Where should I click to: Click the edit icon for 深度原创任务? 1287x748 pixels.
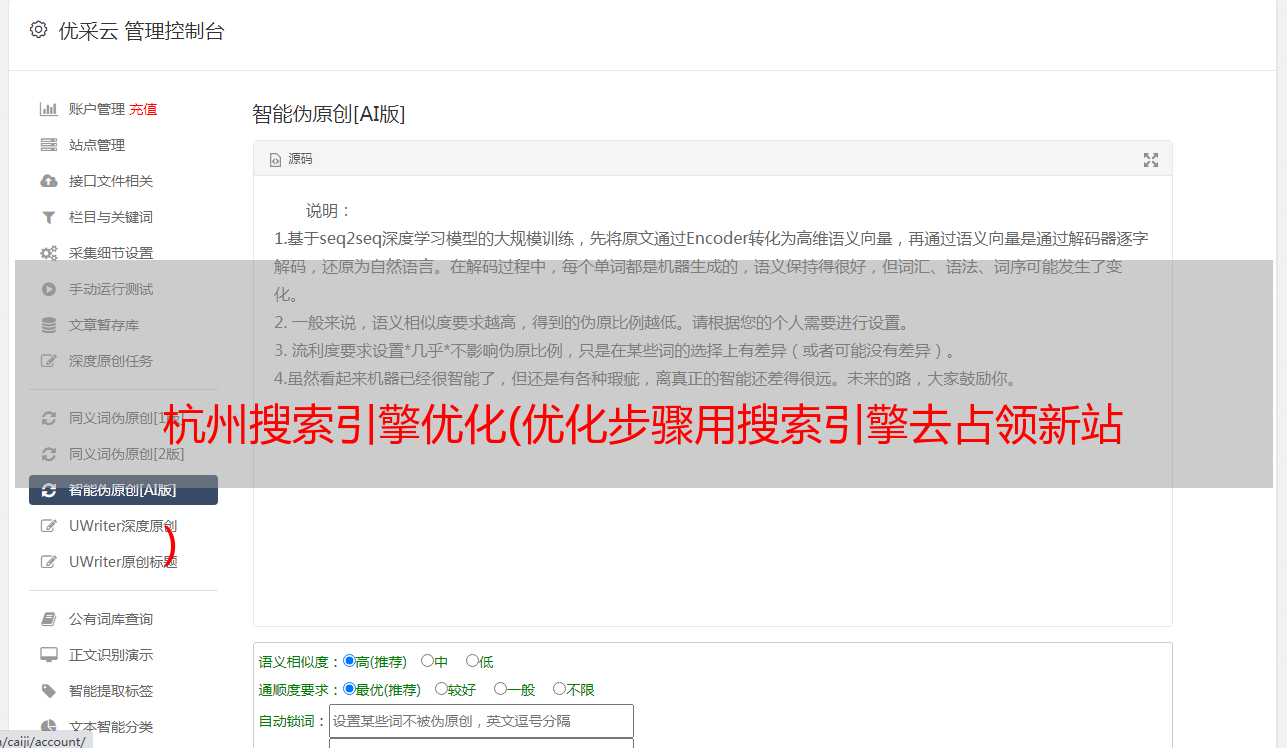48,361
